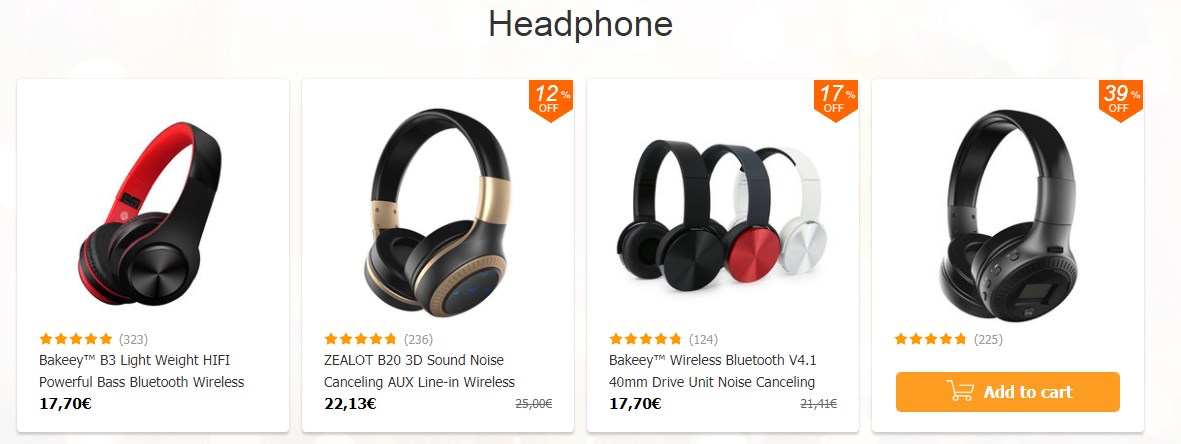Open the black headphone with LCD display image
Image resolution: width=1181 pixels, height=444 pixels.
(1009, 216)
